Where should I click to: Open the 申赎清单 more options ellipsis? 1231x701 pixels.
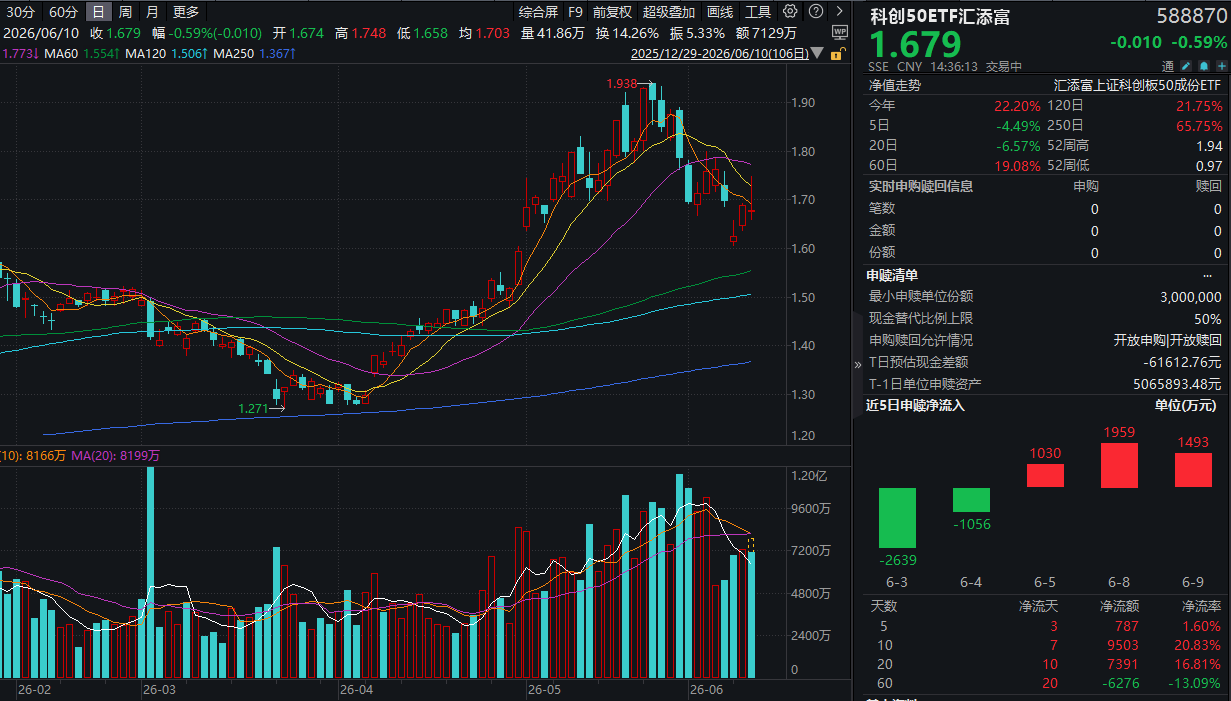pyautogui.click(x=1210, y=275)
